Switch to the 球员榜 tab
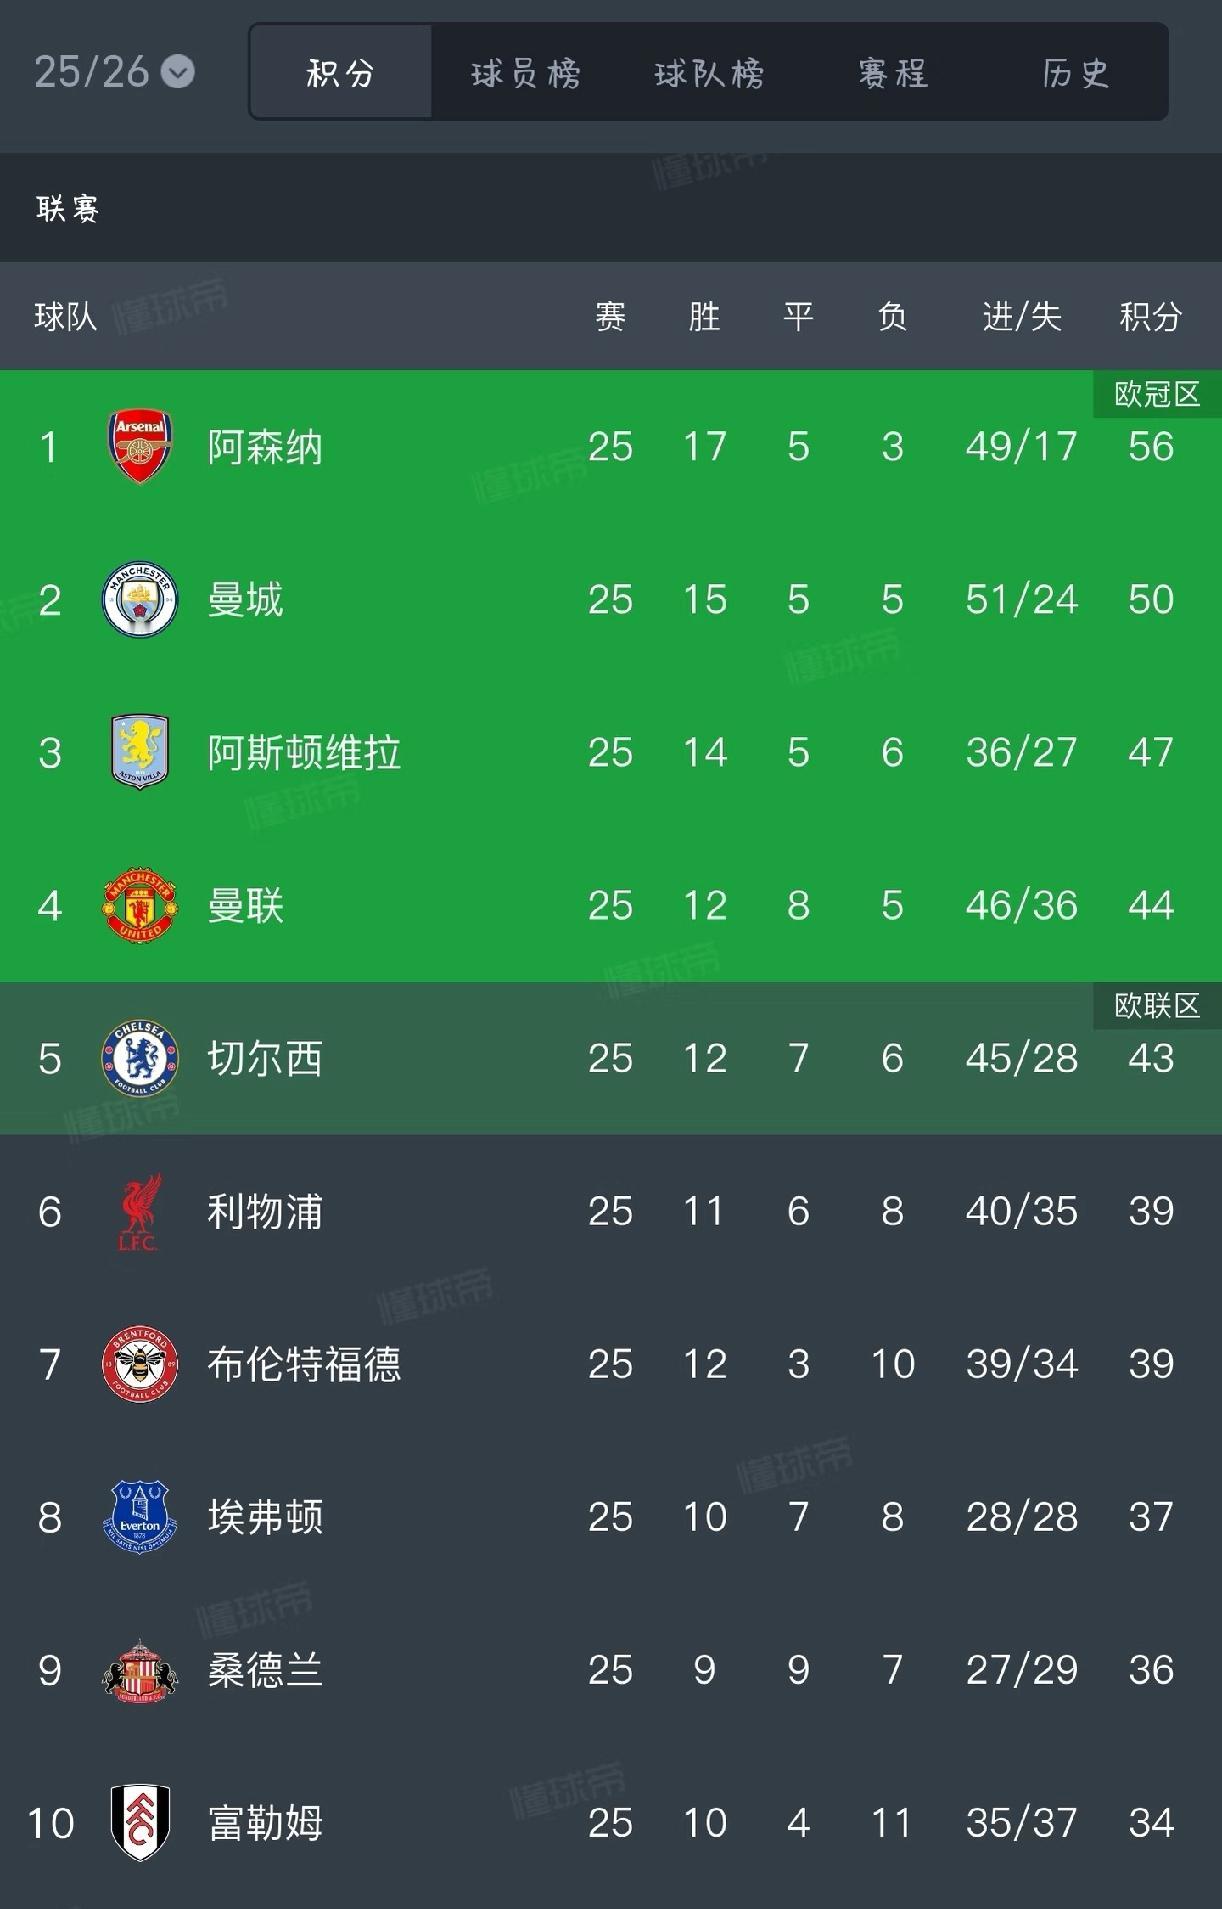1222x1909 pixels. coord(525,73)
